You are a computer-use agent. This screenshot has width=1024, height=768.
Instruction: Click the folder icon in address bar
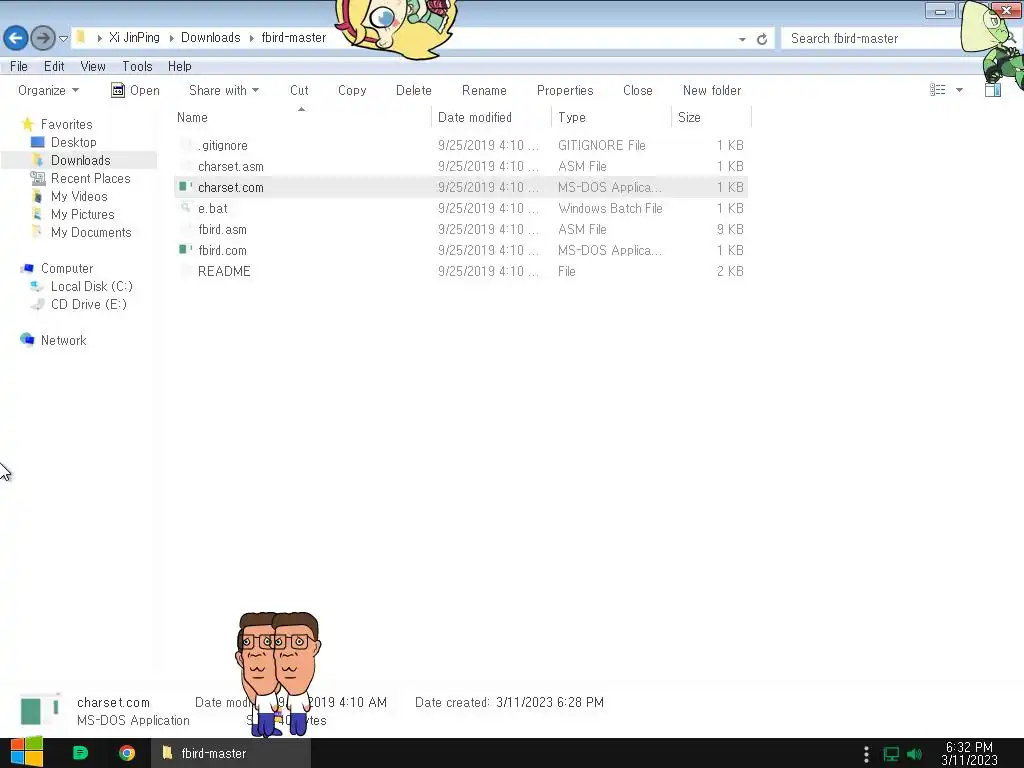coord(81,37)
